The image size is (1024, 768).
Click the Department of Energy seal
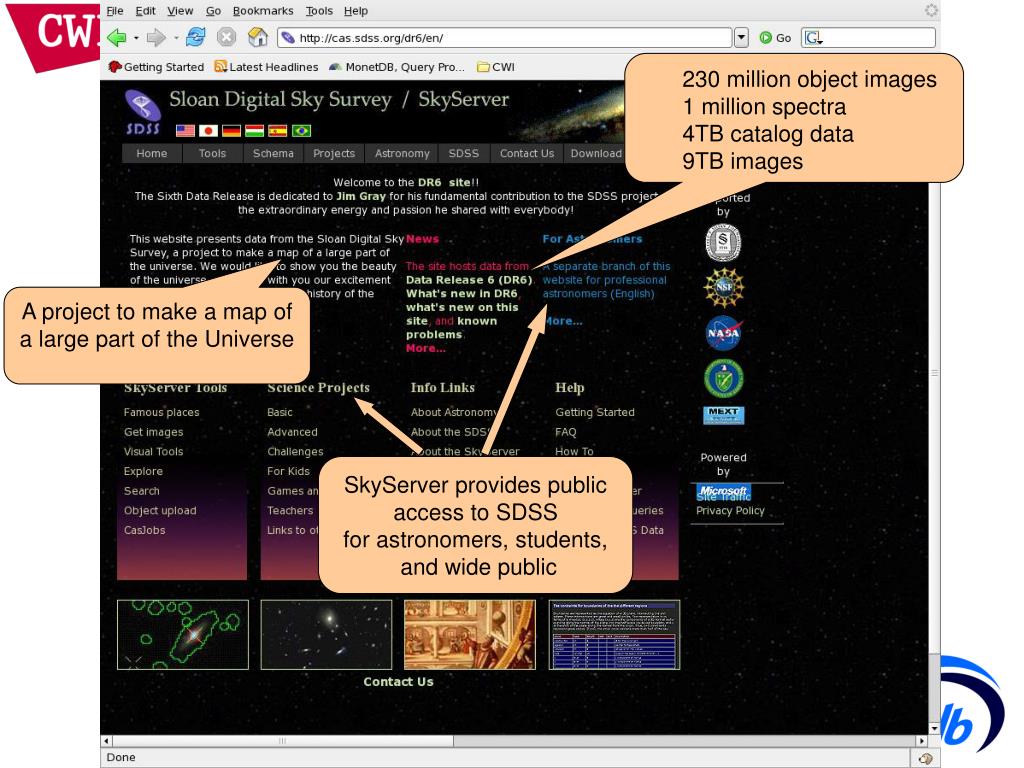[724, 378]
